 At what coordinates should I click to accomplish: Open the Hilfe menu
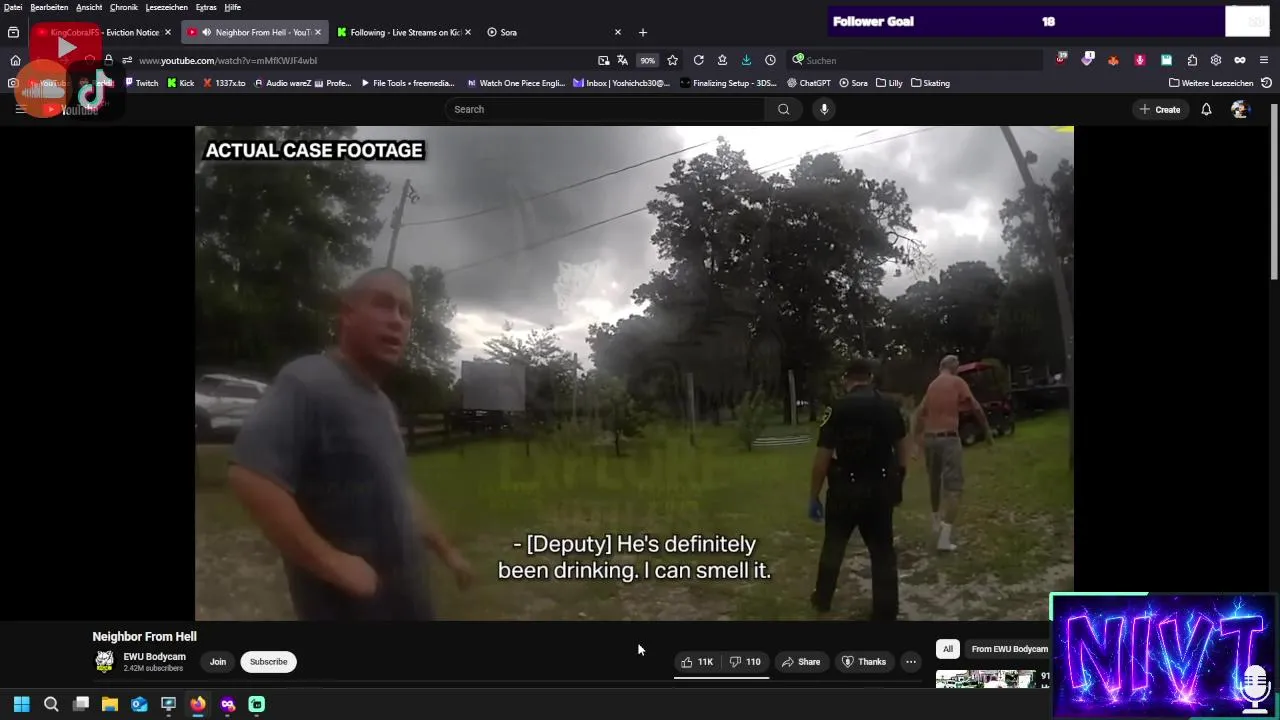(232, 7)
